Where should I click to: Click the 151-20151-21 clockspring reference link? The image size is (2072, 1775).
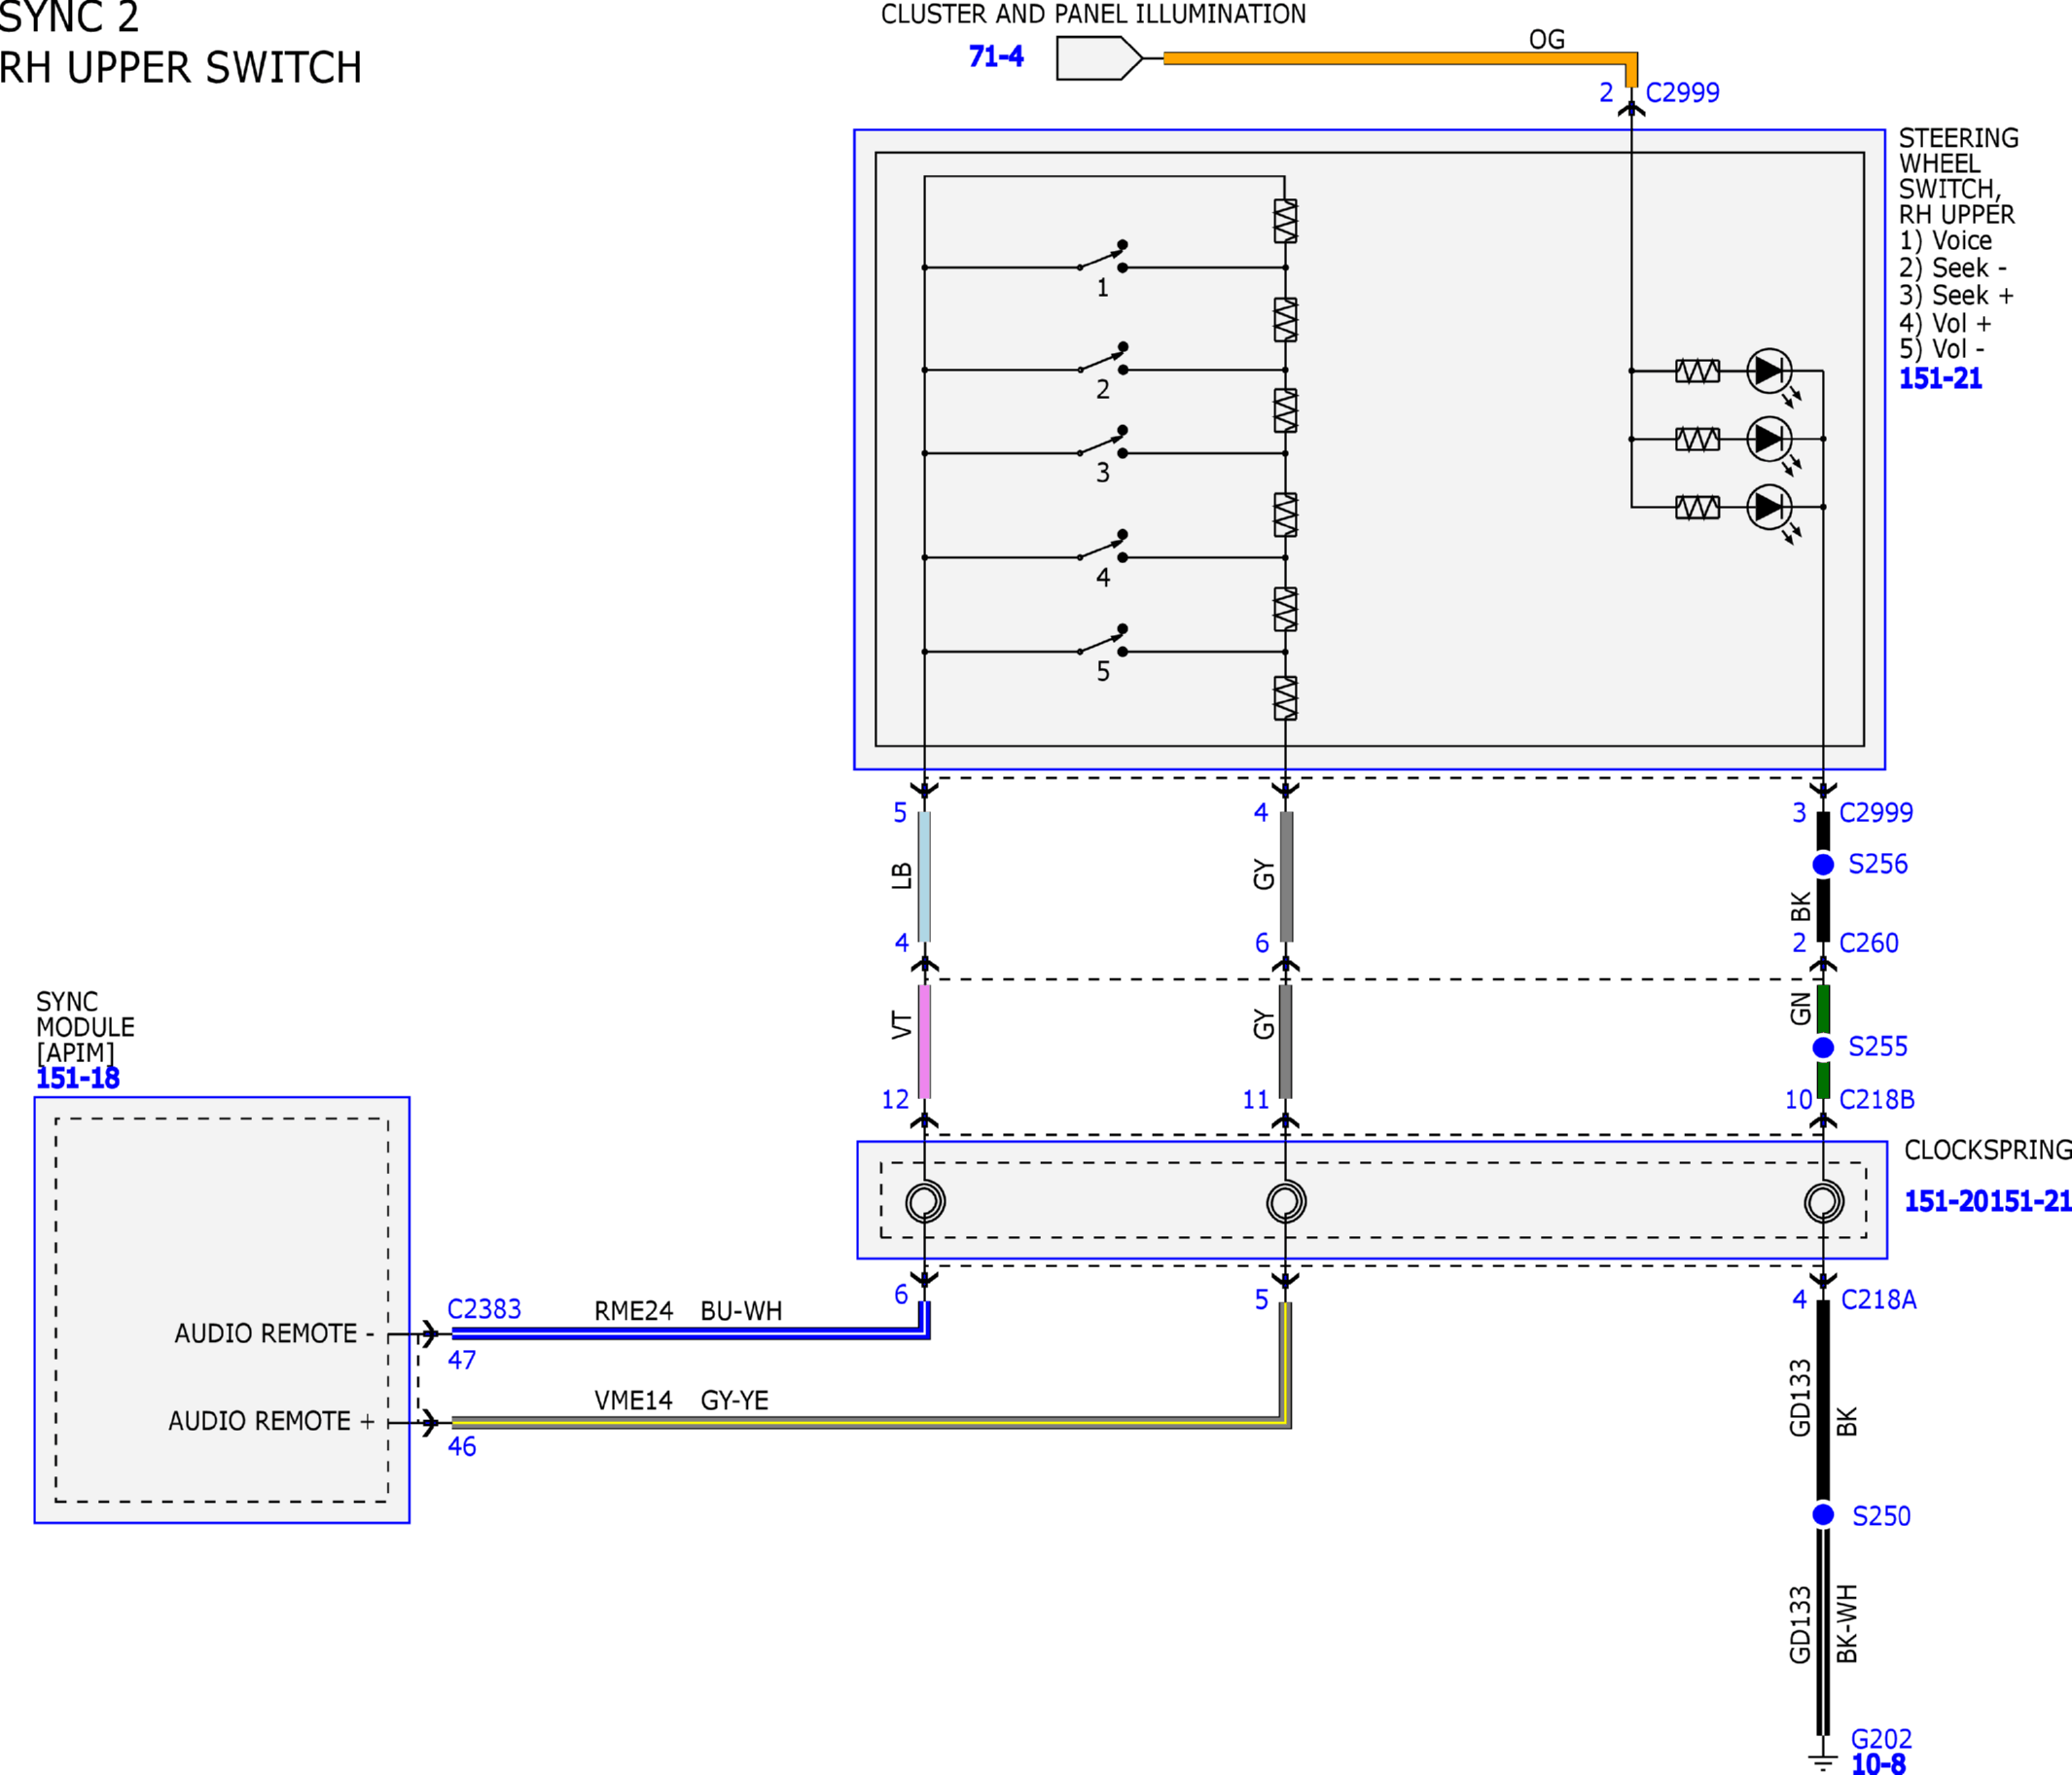coord(1987,1201)
